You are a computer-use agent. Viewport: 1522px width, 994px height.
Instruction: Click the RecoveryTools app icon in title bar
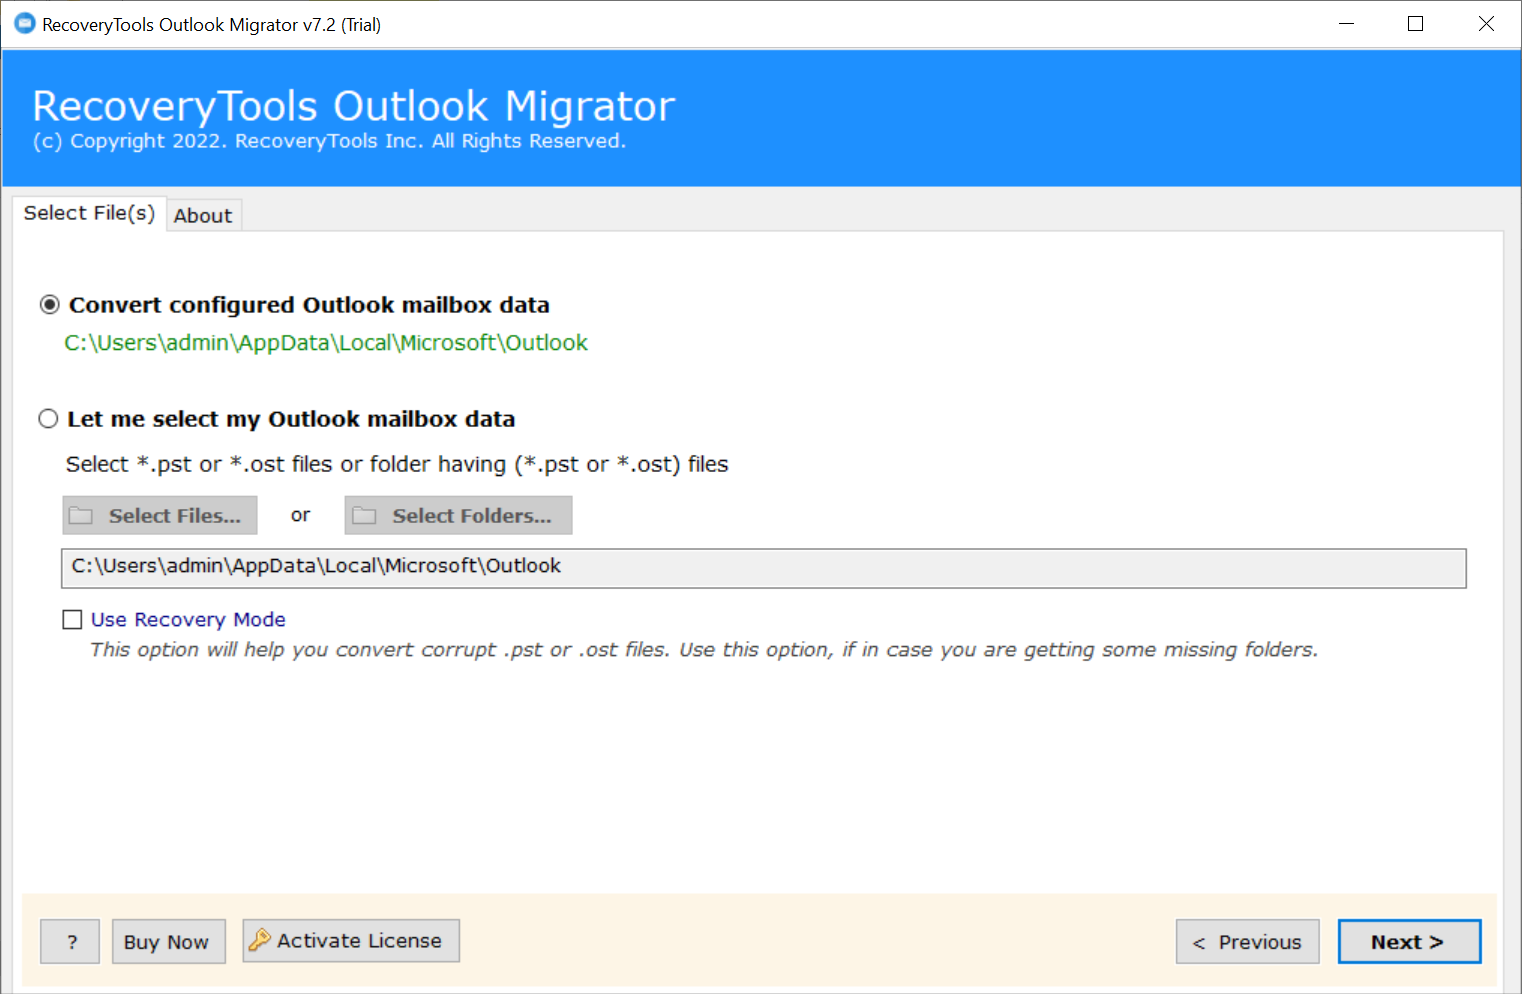(25, 23)
